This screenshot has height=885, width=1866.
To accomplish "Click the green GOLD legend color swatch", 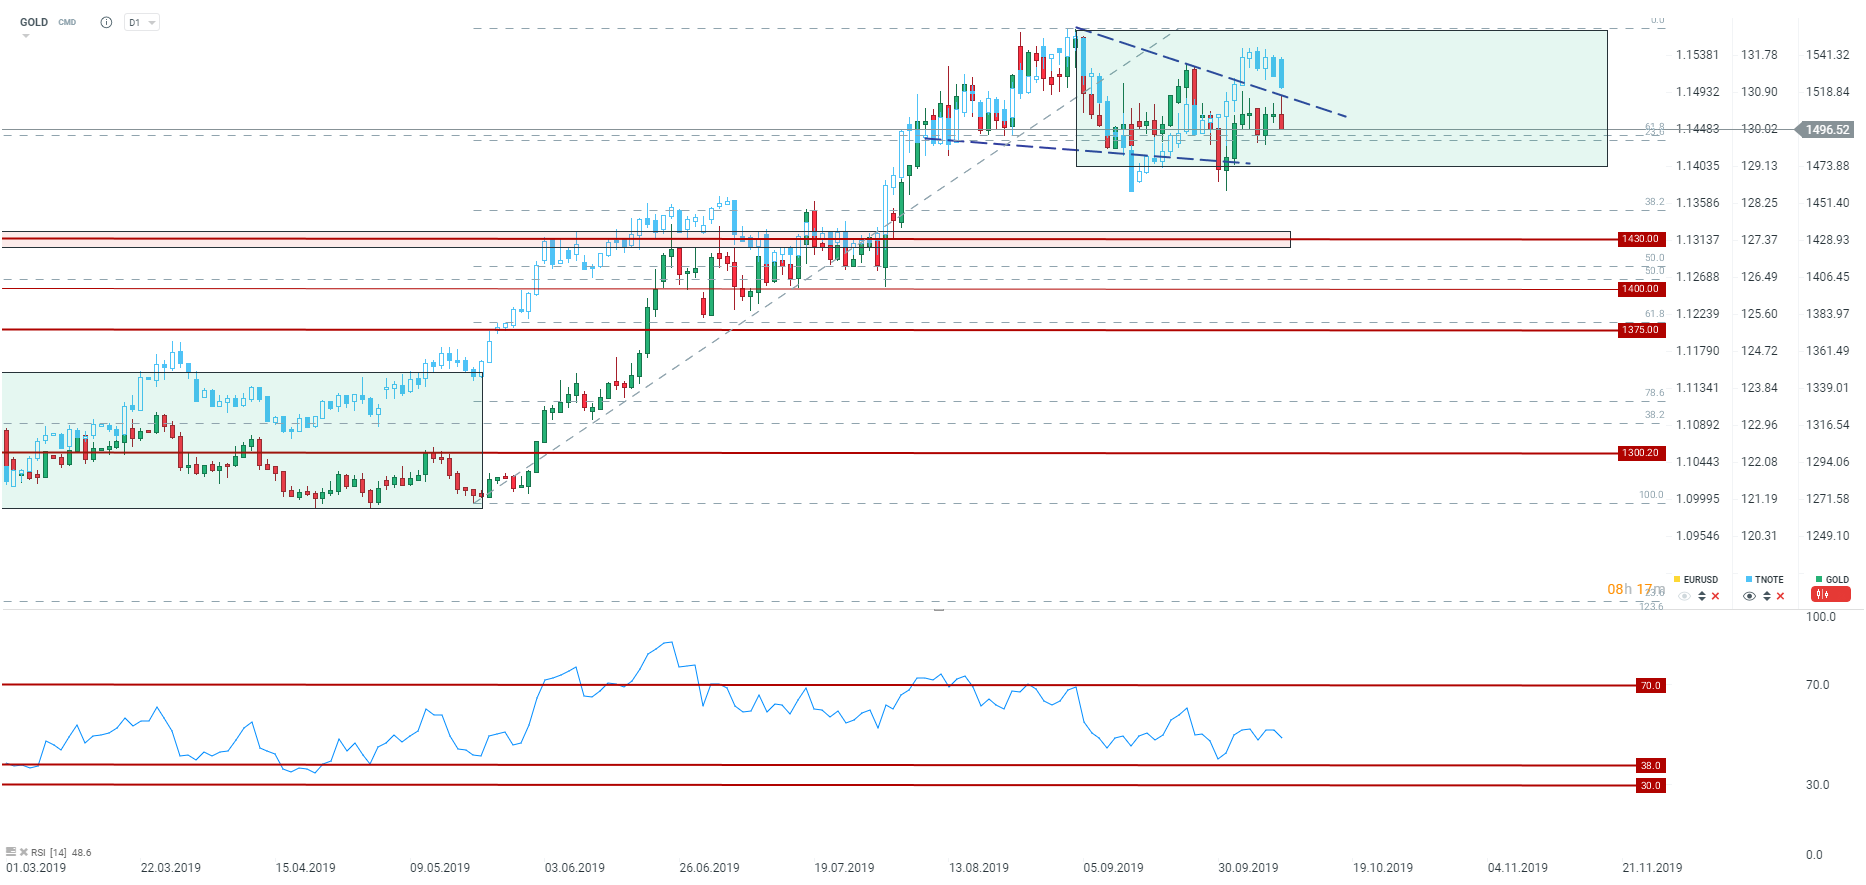I will click(1819, 579).
